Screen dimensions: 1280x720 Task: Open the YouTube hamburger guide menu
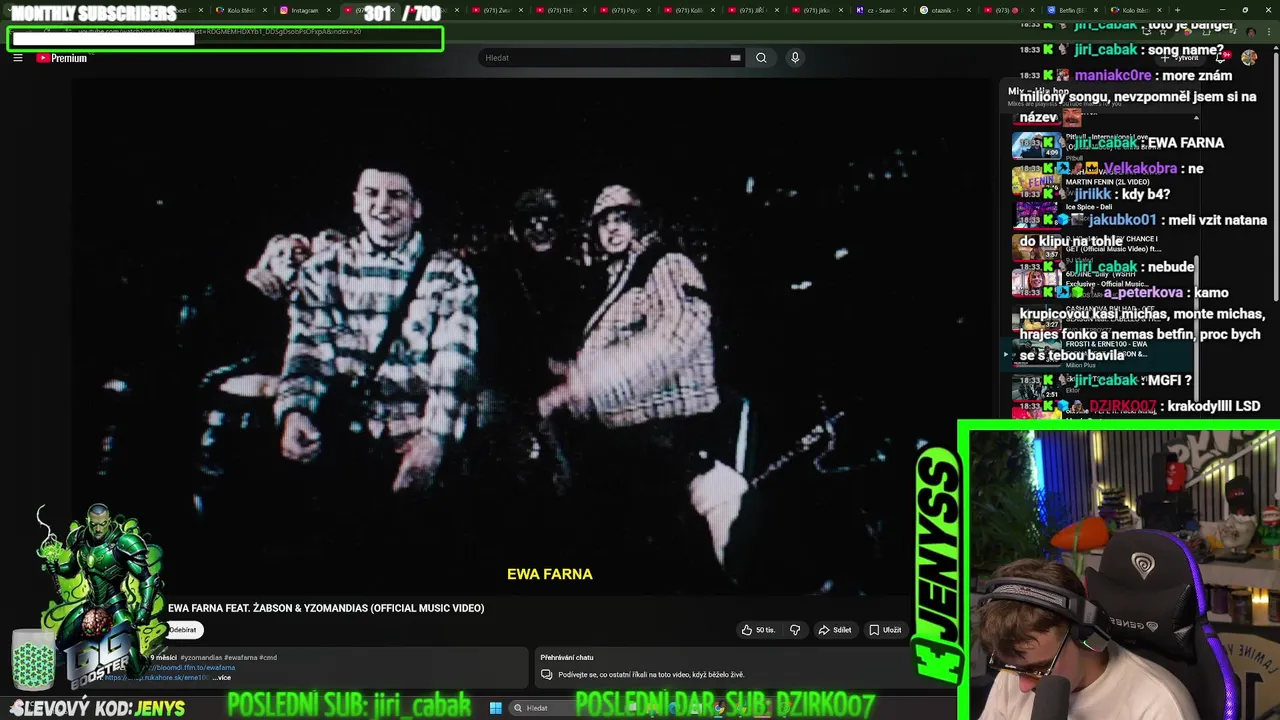click(x=17, y=58)
